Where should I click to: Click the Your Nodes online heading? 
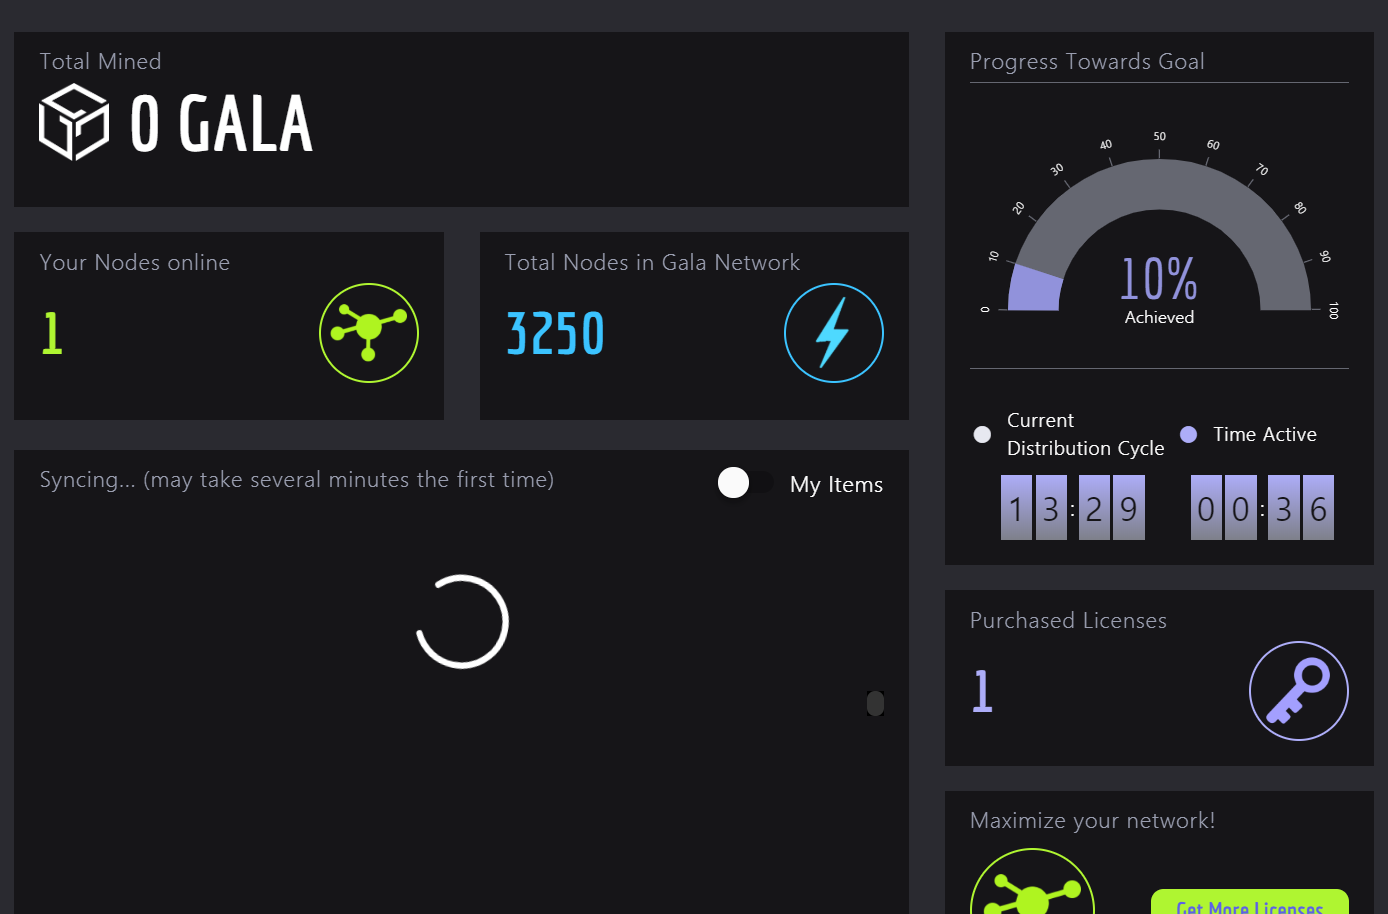135,262
